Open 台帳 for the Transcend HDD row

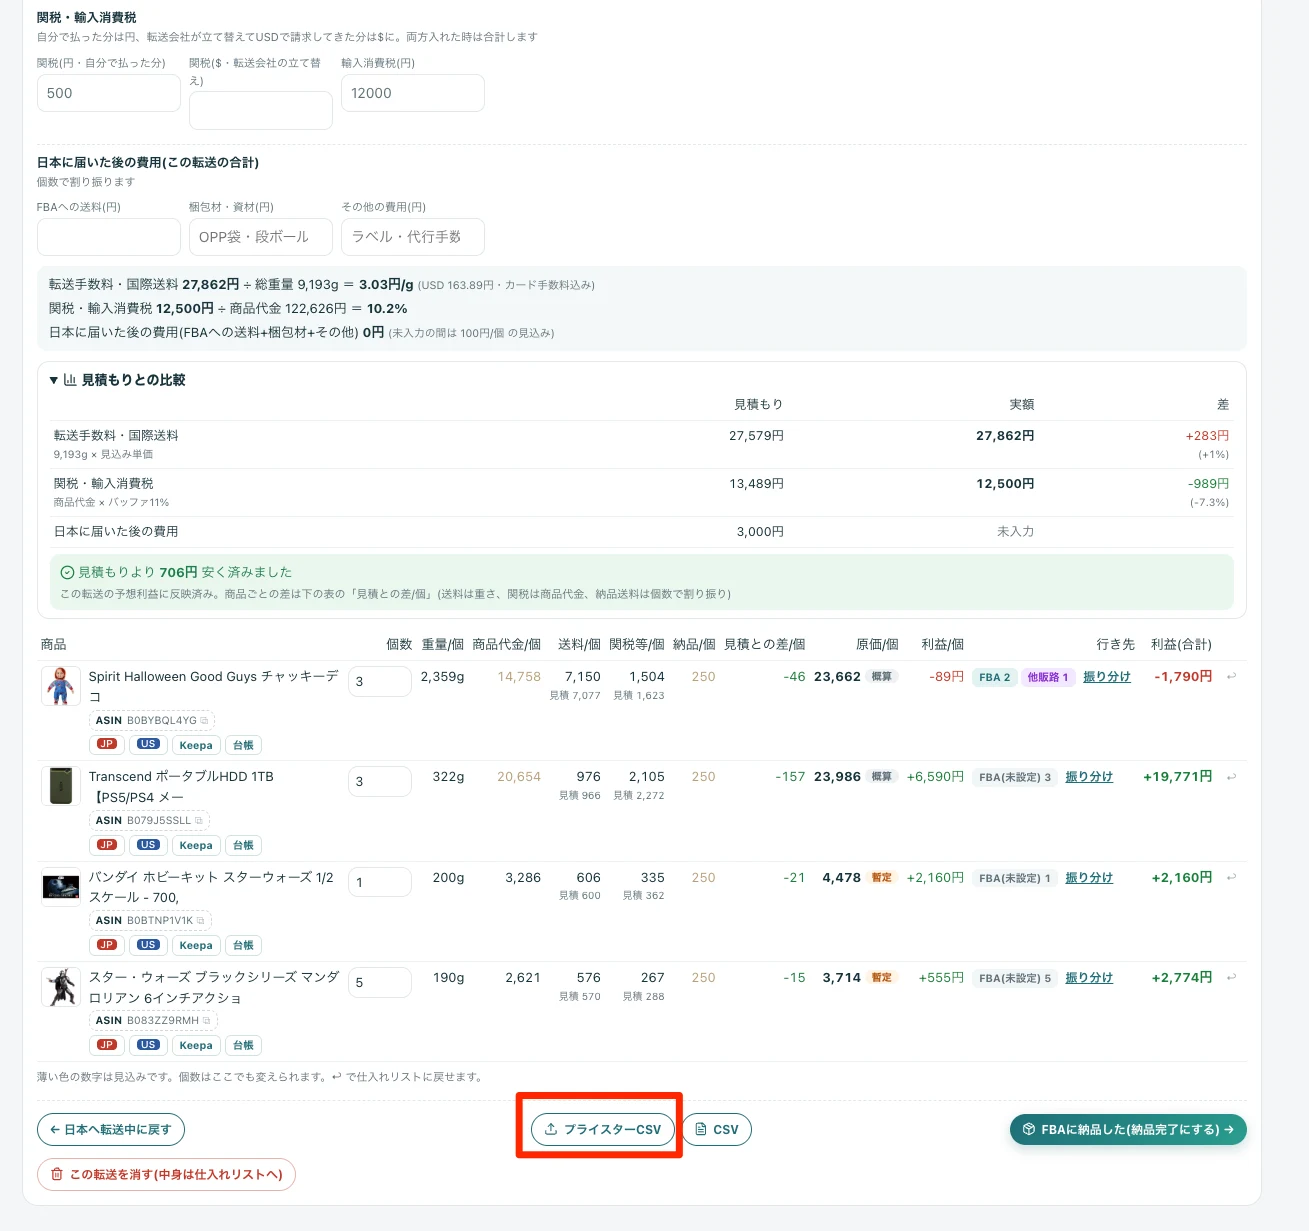pyautogui.click(x=243, y=845)
